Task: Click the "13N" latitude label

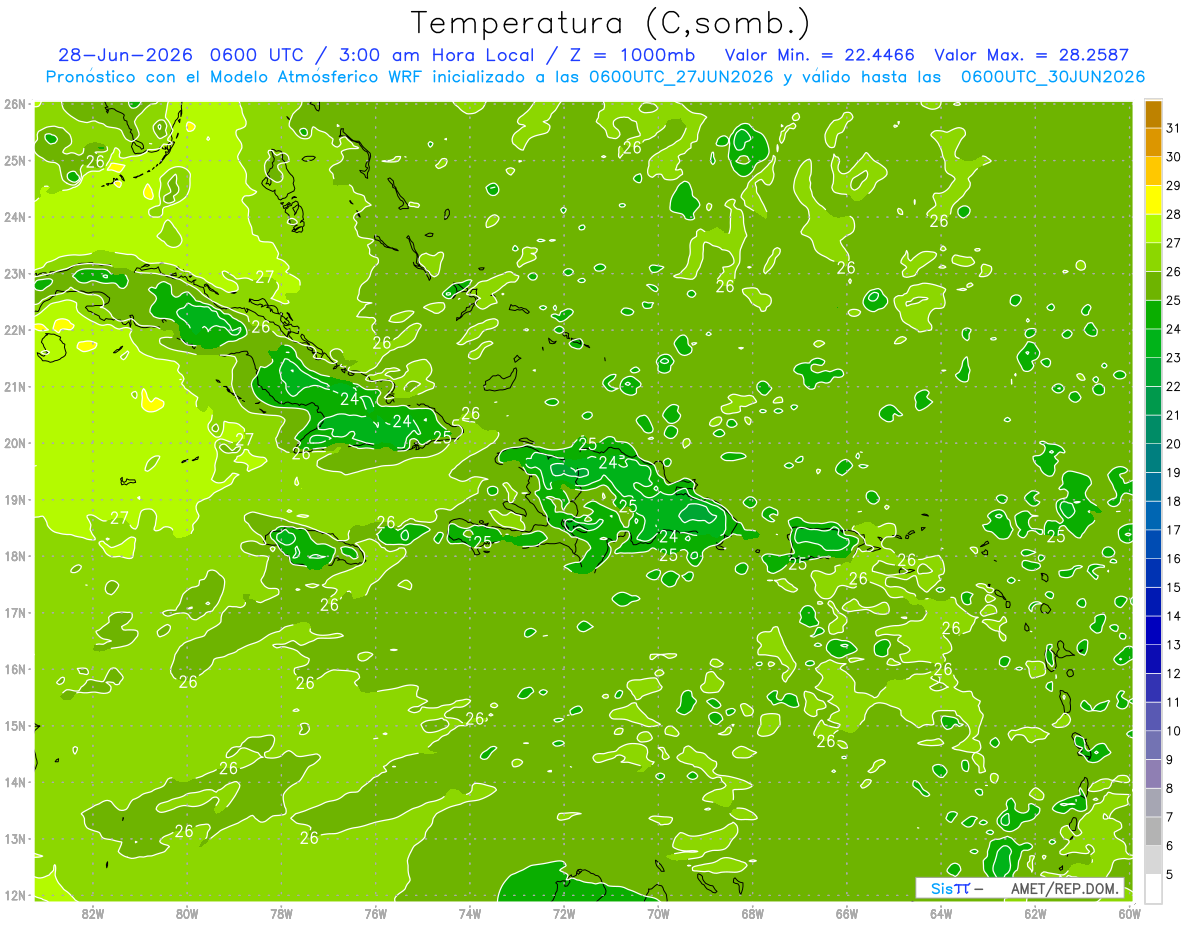Action: click(15, 839)
